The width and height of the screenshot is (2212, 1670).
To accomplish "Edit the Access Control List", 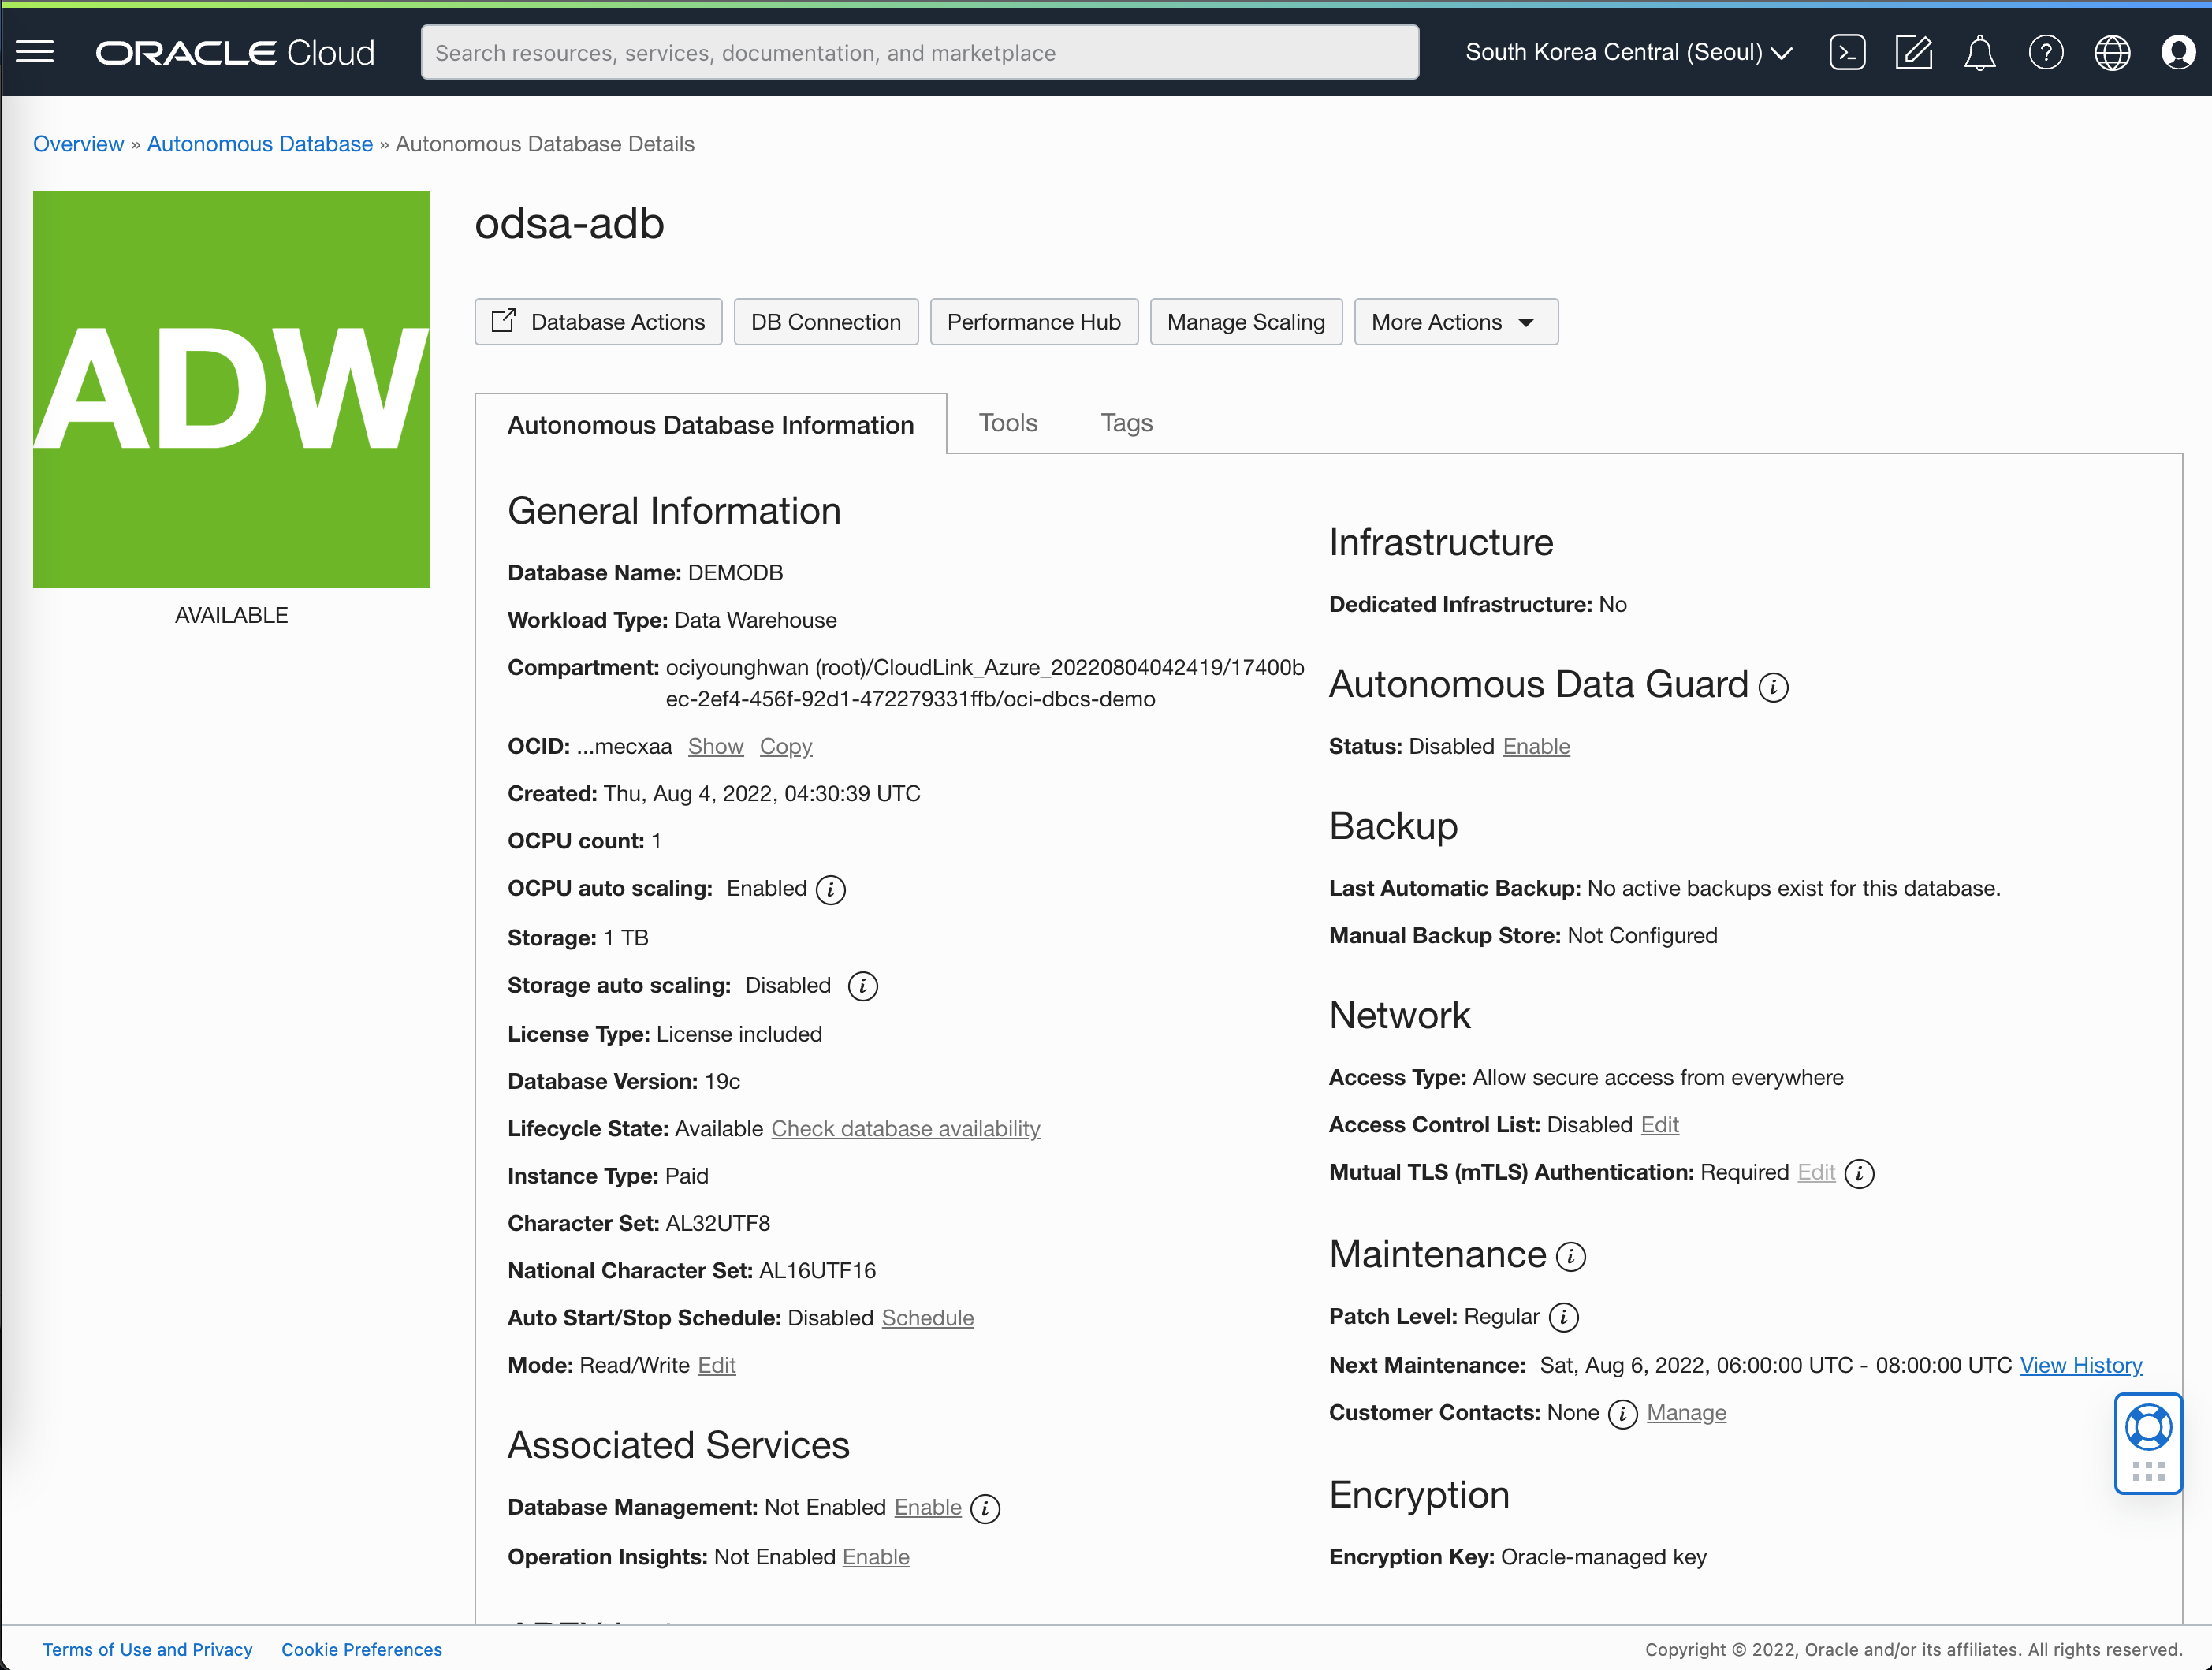I will tap(1659, 1125).
